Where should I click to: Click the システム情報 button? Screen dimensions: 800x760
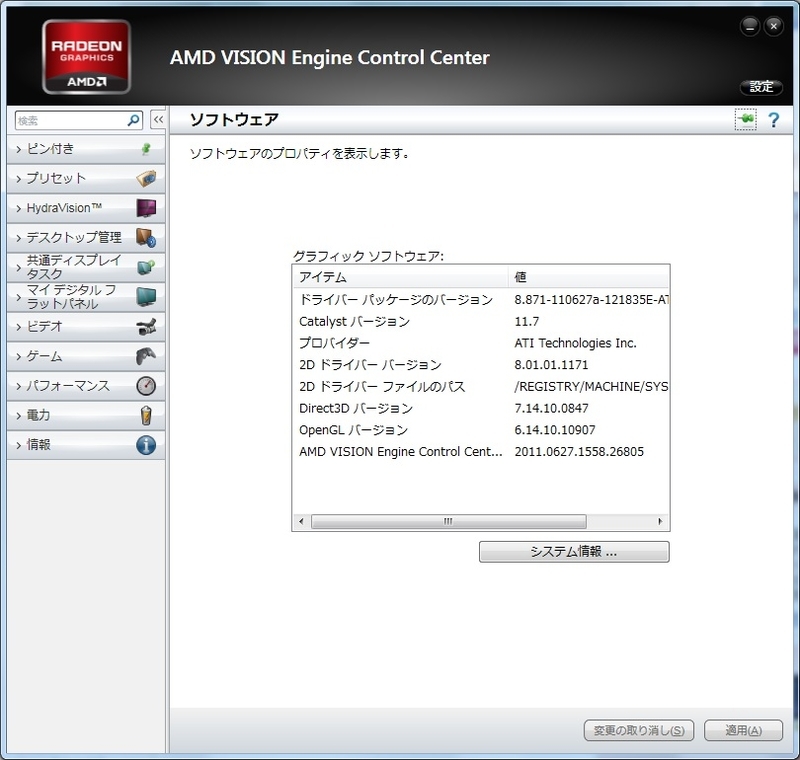[x=574, y=552]
